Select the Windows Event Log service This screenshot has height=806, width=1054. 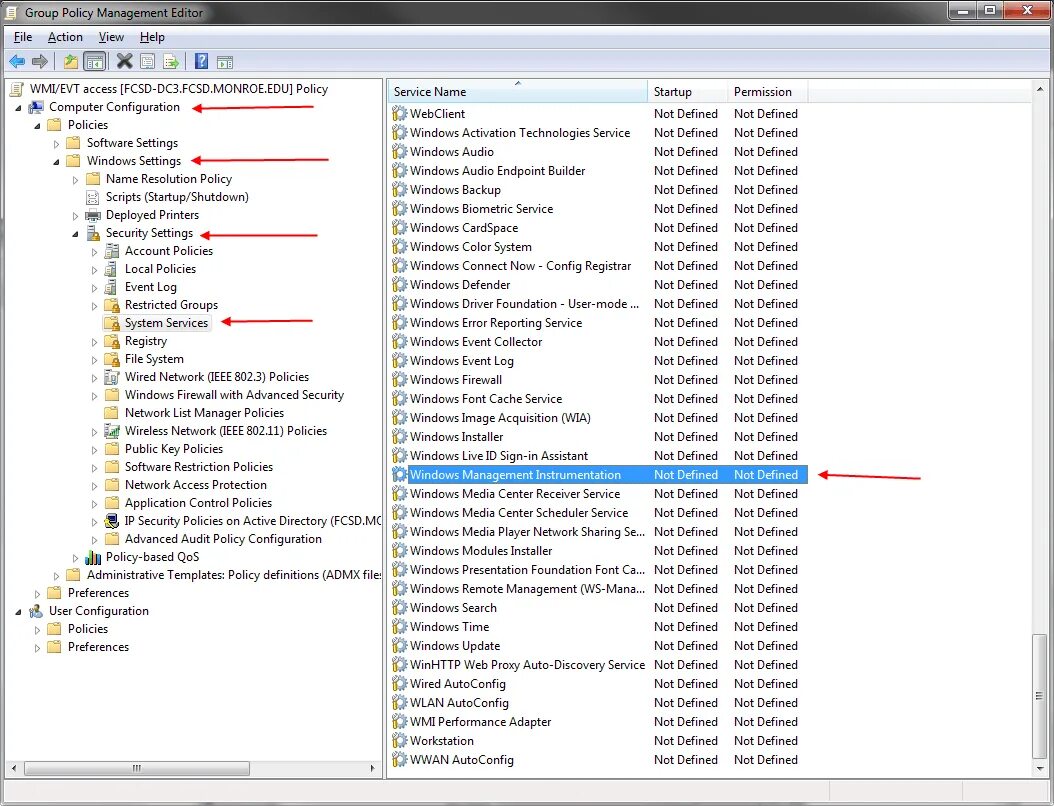[598, 361]
